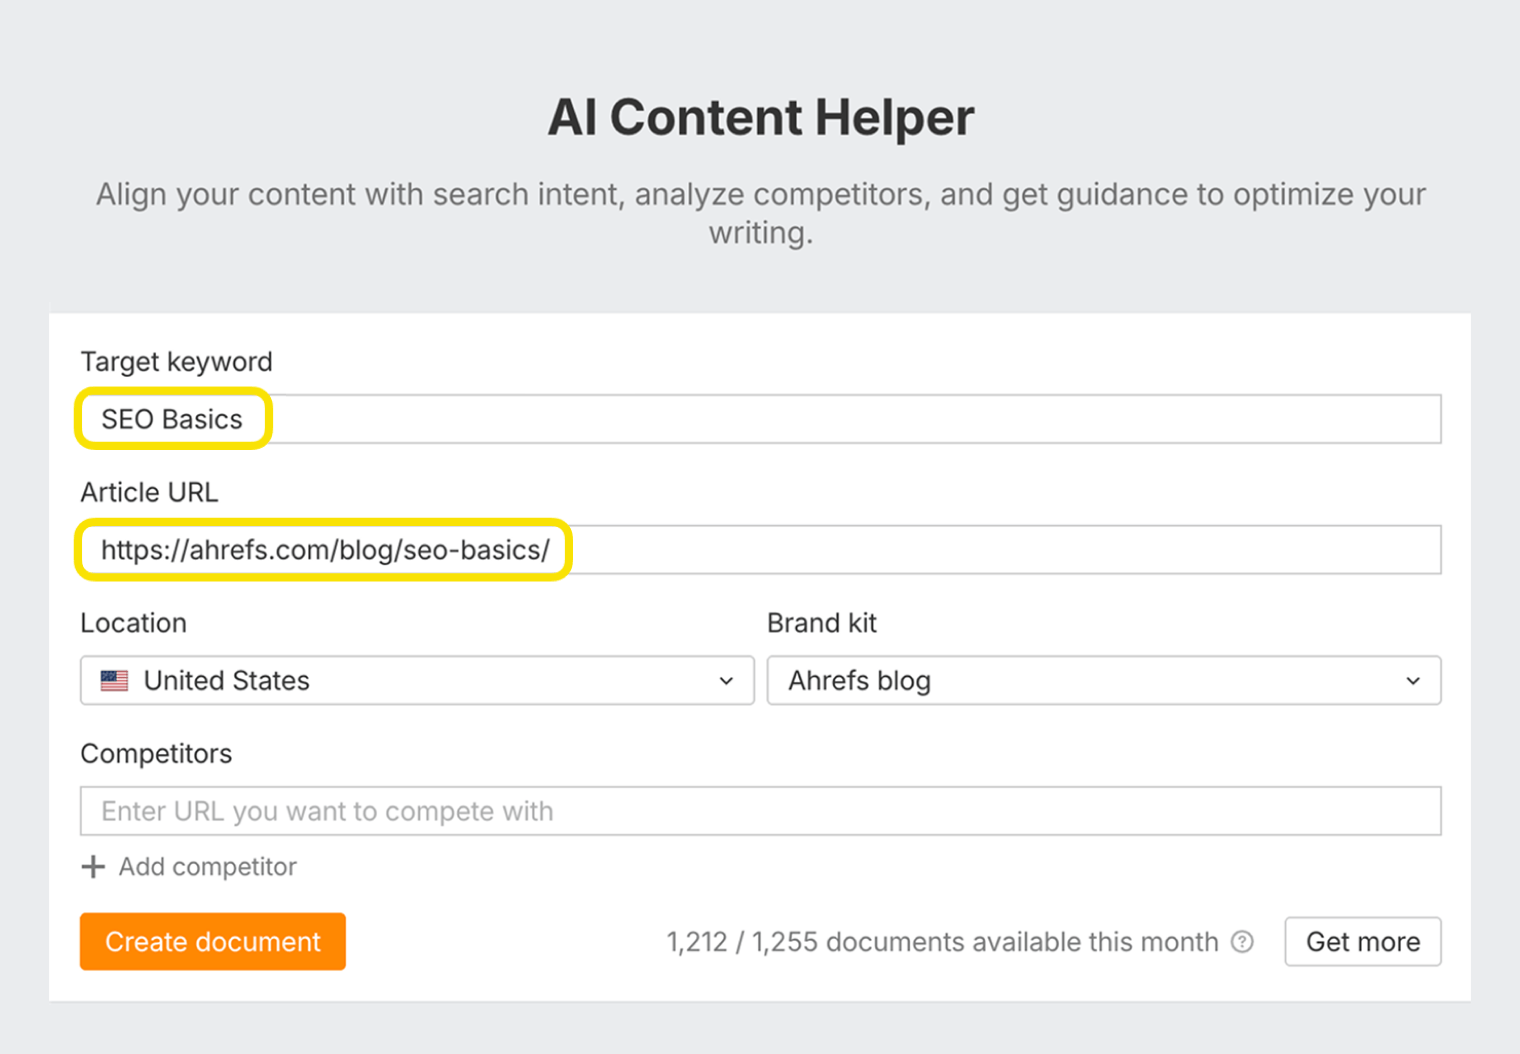Image resolution: width=1520 pixels, height=1054 pixels.
Task: Click the Article URL input showing ahrefs.com link
Action: [x=760, y=549]
